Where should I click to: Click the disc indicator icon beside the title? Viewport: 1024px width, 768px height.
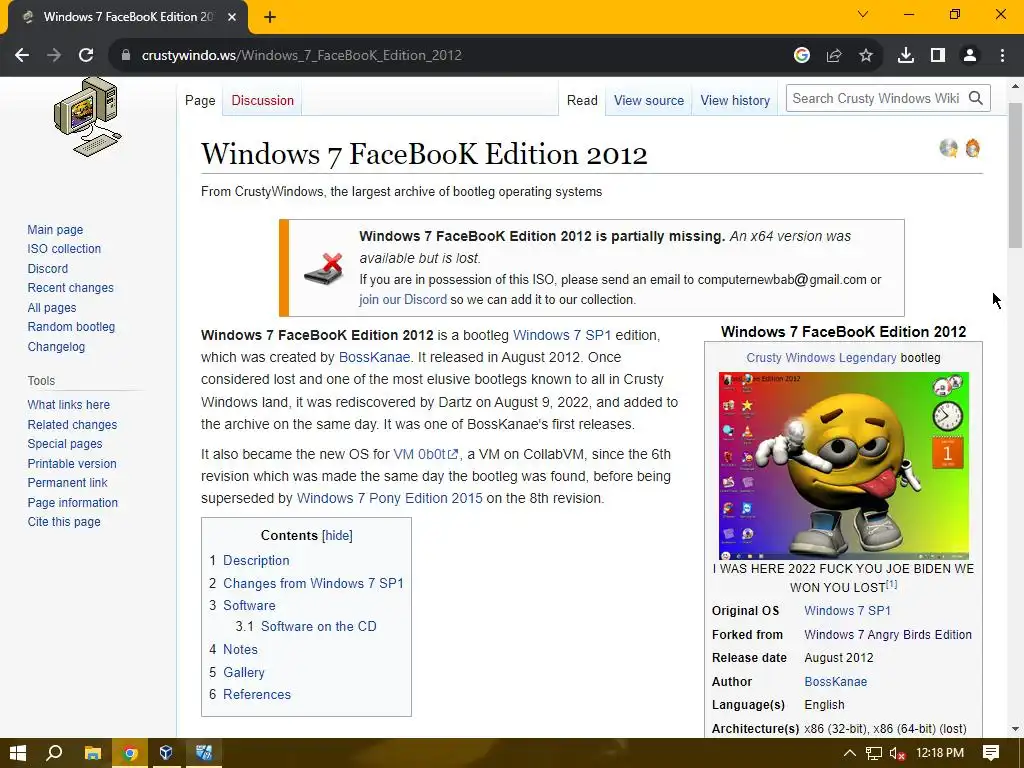pyautogui.click(x=948, y=148)
